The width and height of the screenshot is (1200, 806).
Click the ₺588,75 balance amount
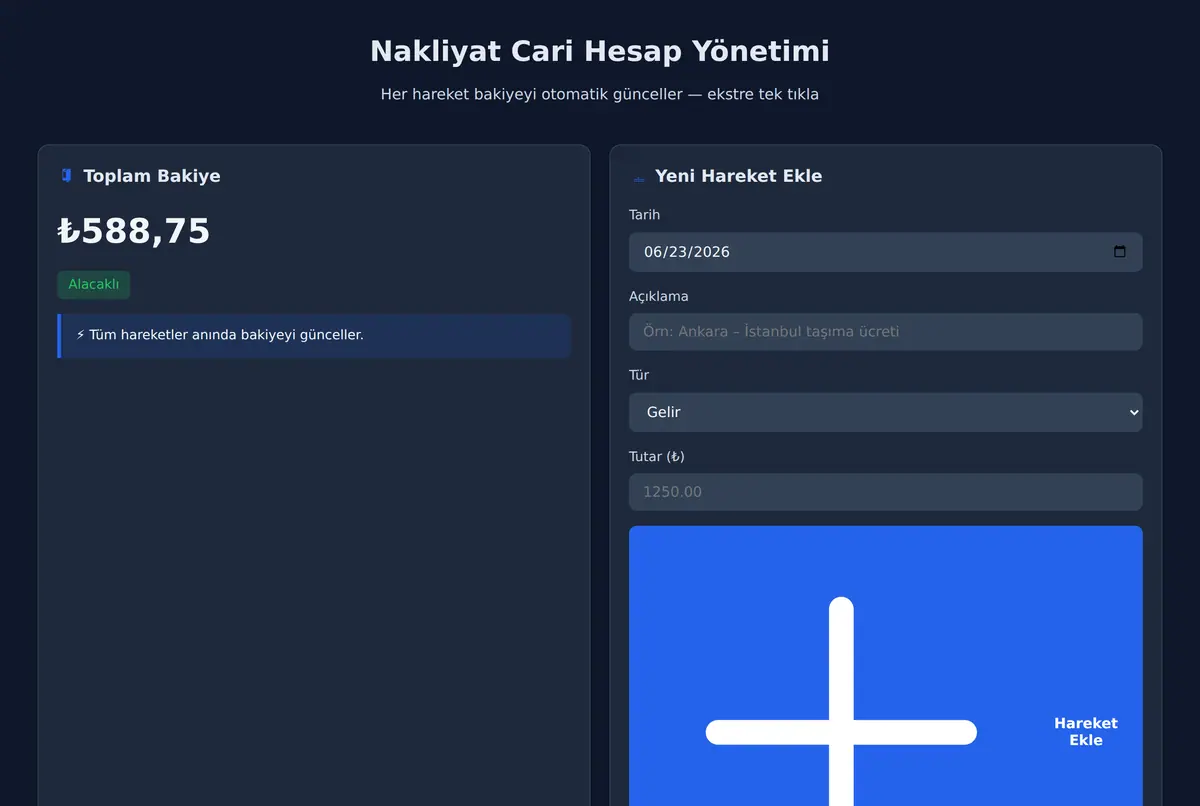coord(134,231)
